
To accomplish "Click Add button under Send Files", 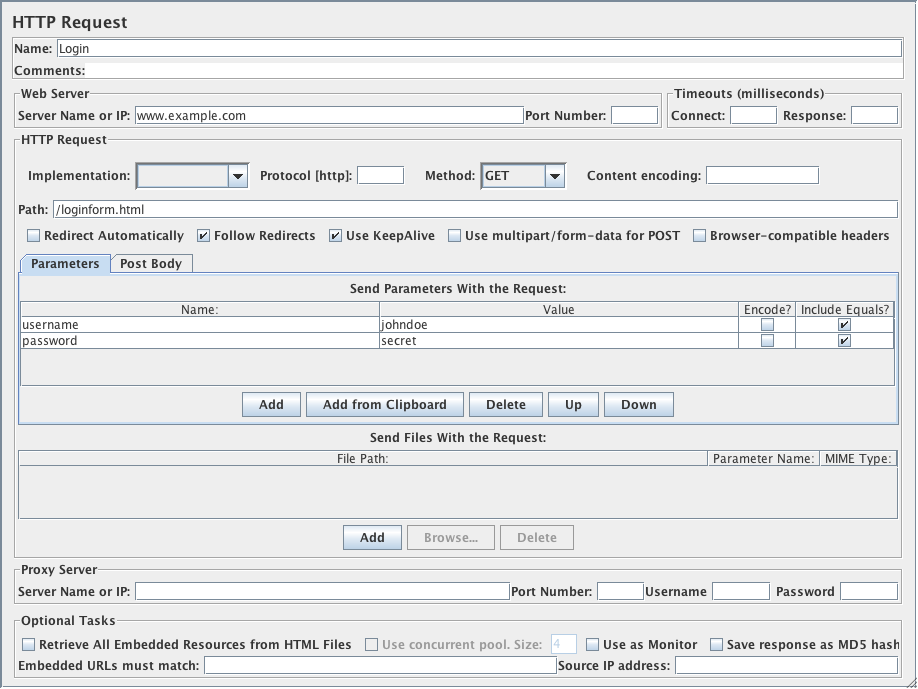I will click(372, 538).
